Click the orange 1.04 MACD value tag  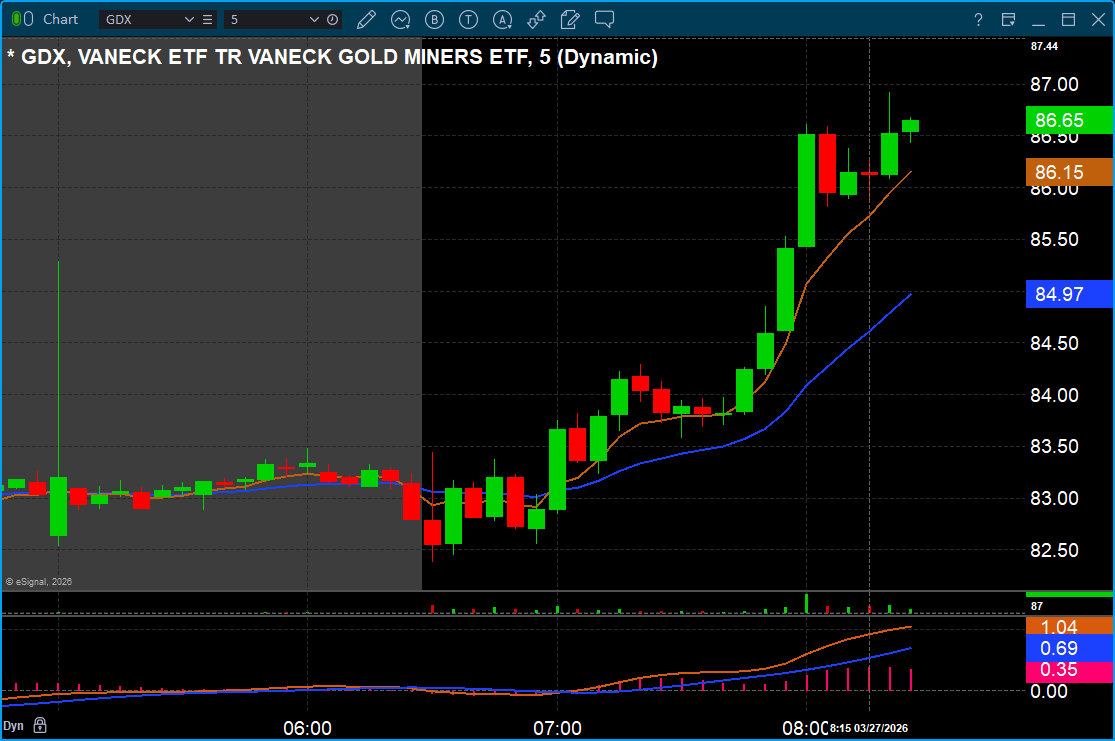1069,627
